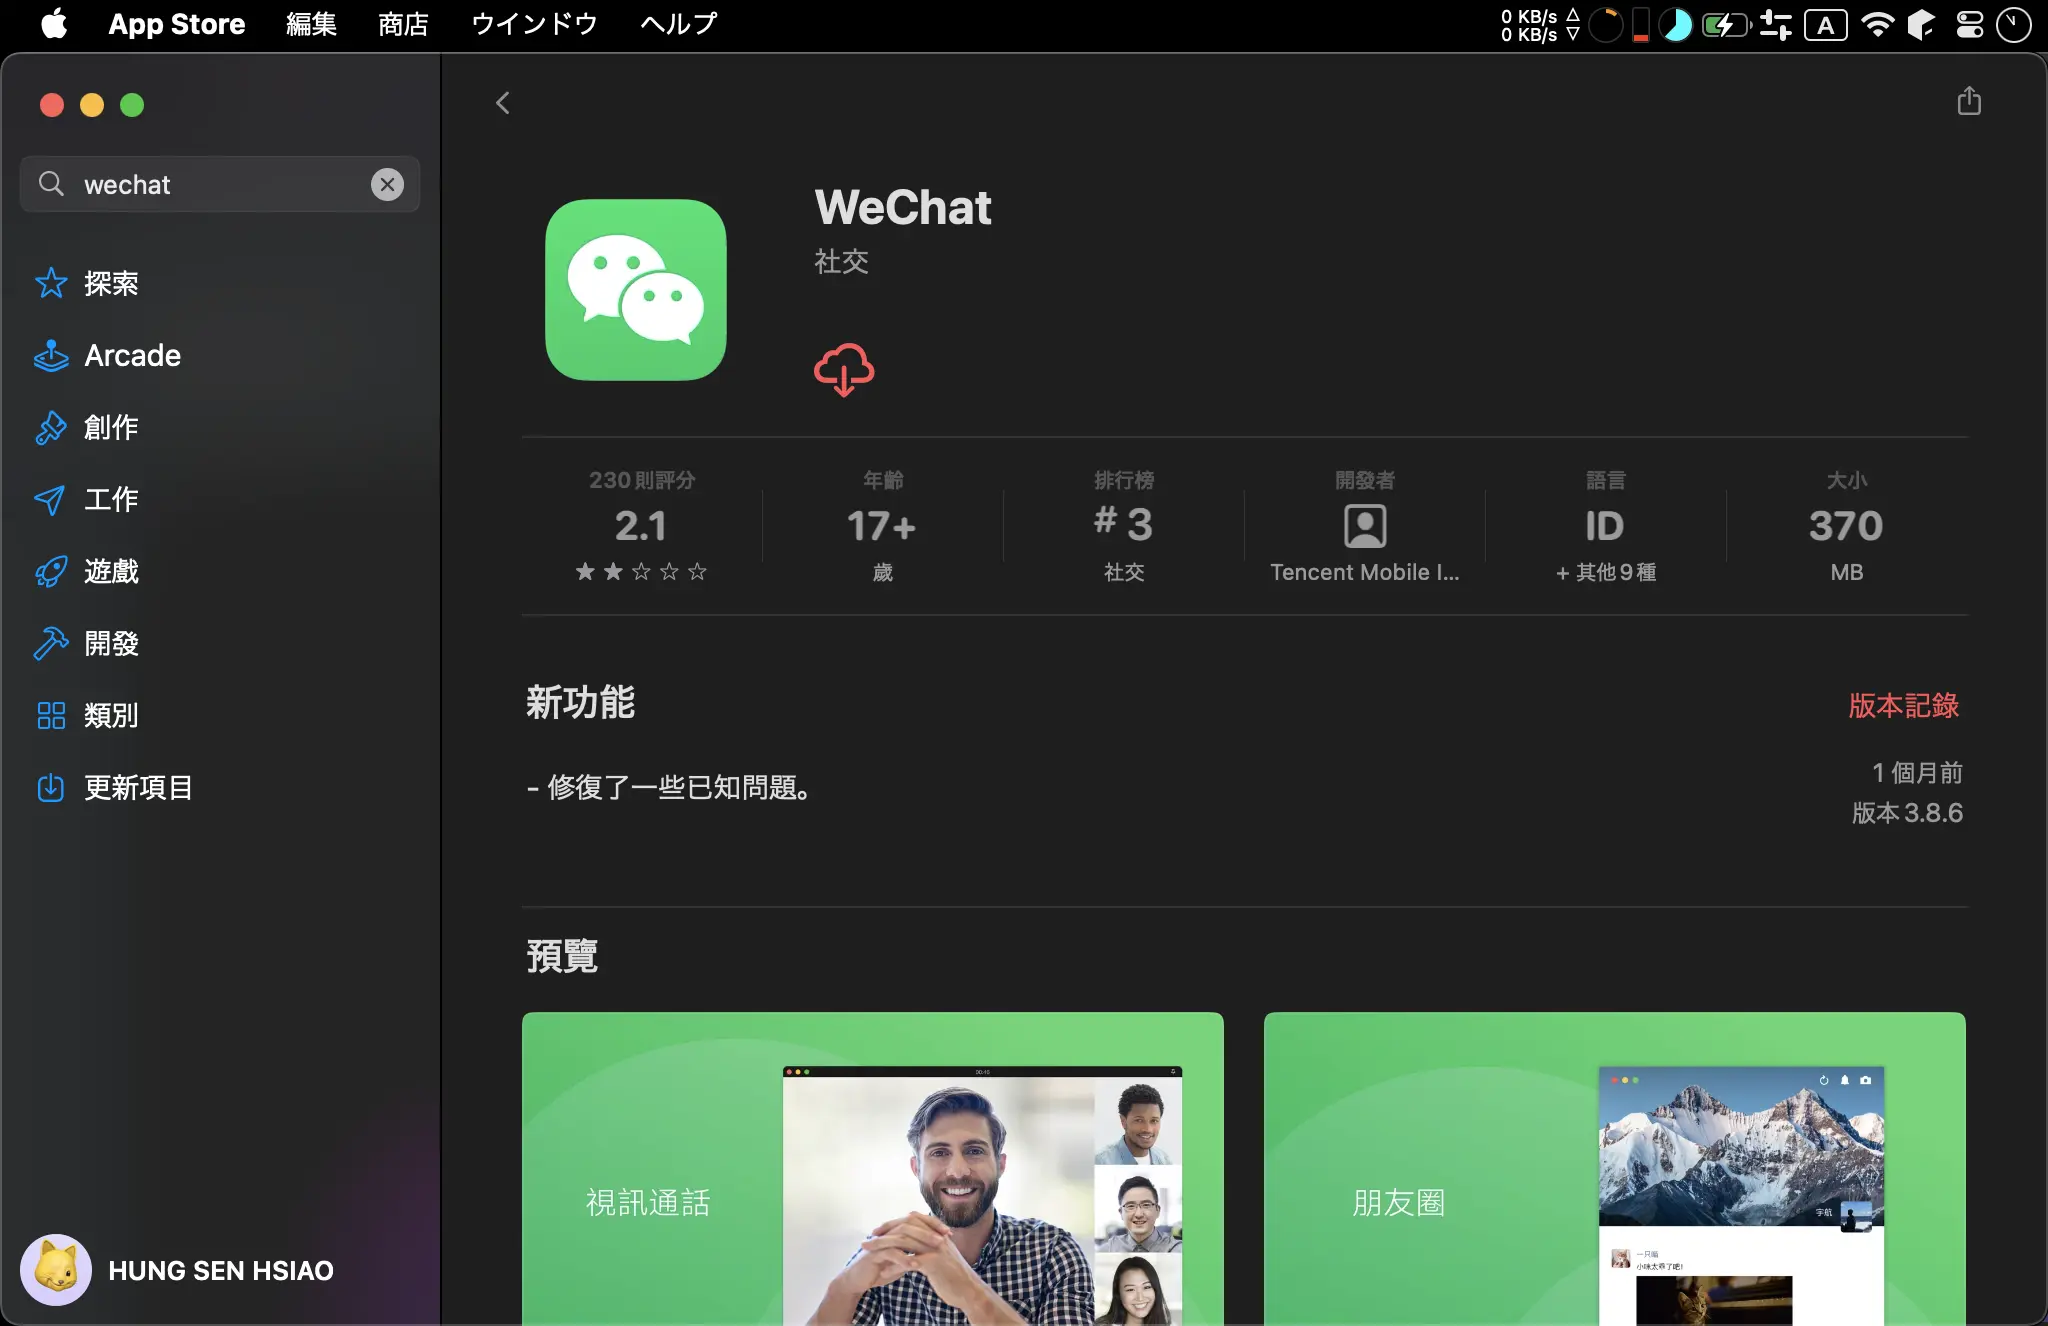Screen dimensions: 2048x1326
Task: Open the Wi-Fi menu bar icon
Action: 1877,24
